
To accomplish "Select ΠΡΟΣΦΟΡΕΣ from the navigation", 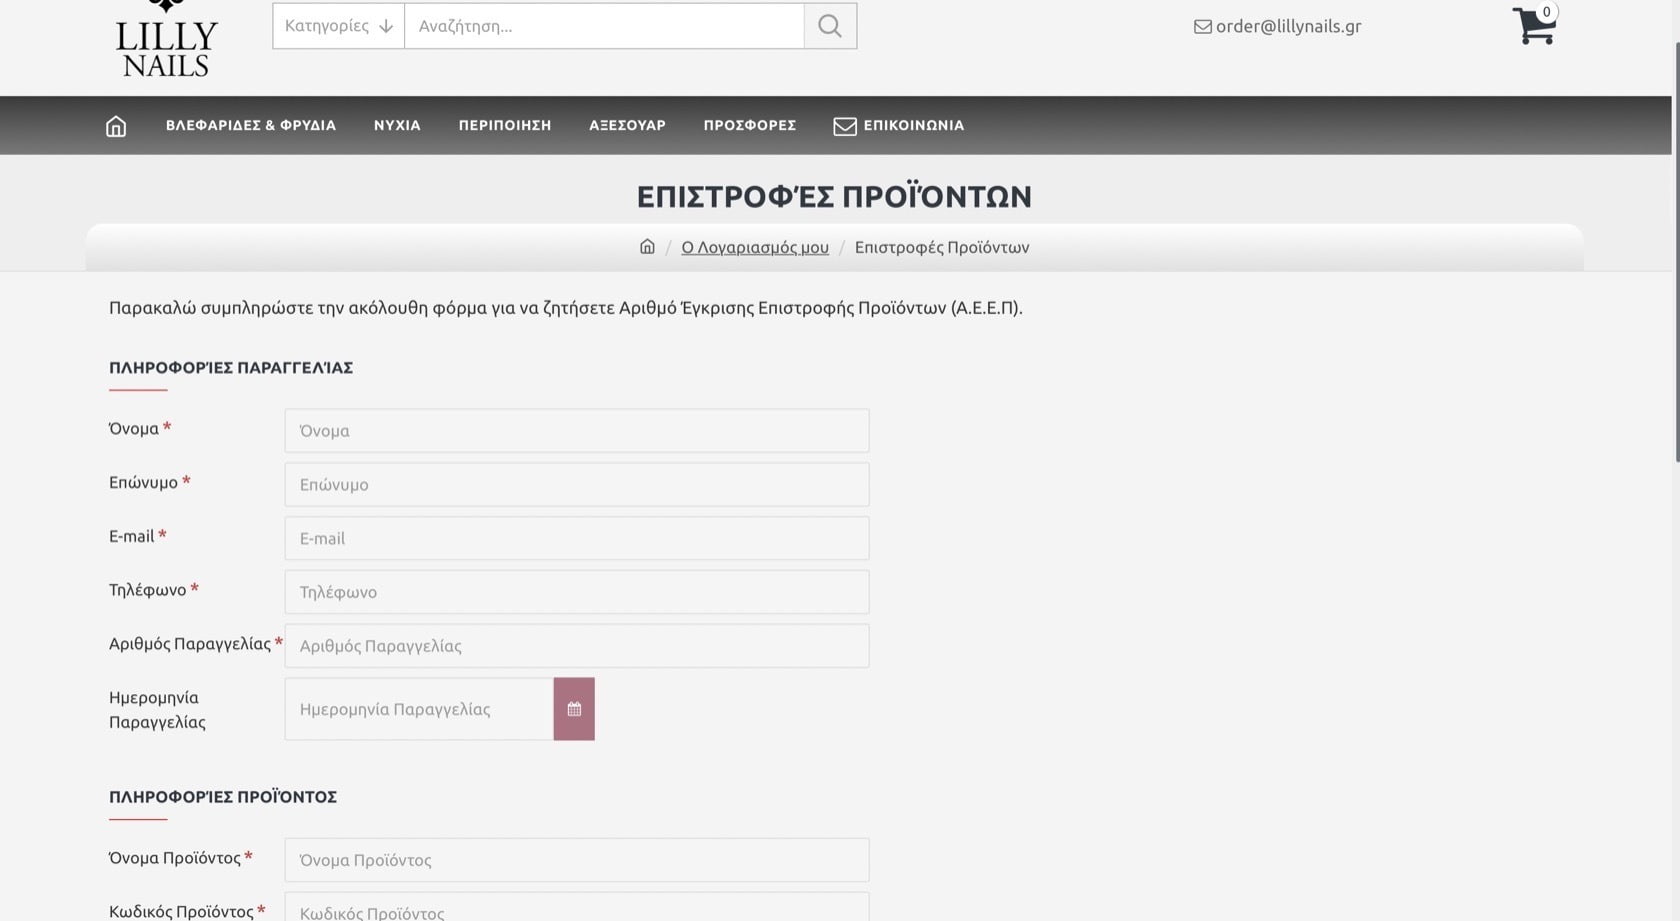I will tap(749, 125).
